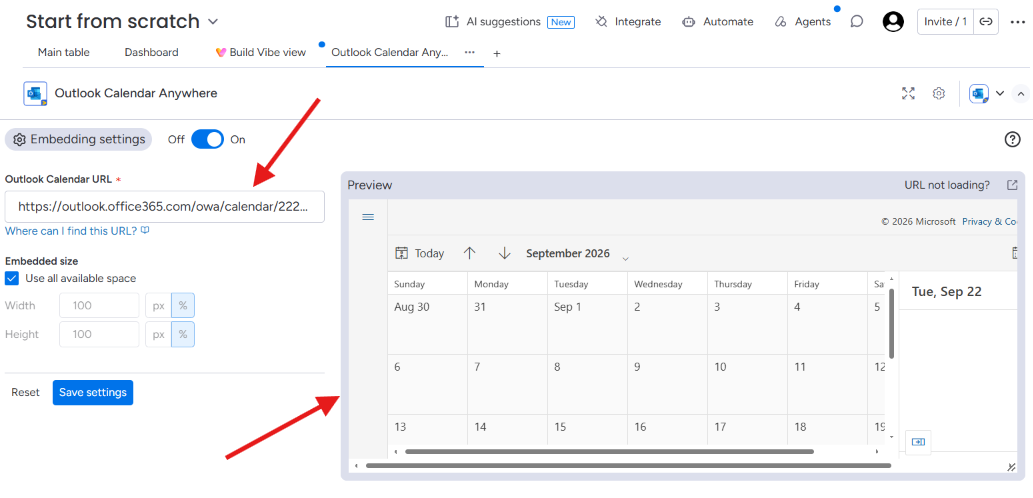The height and width of the screenshot is (498, 1033).
Task: Open the user profile avatar
Action: coord(893,22)
